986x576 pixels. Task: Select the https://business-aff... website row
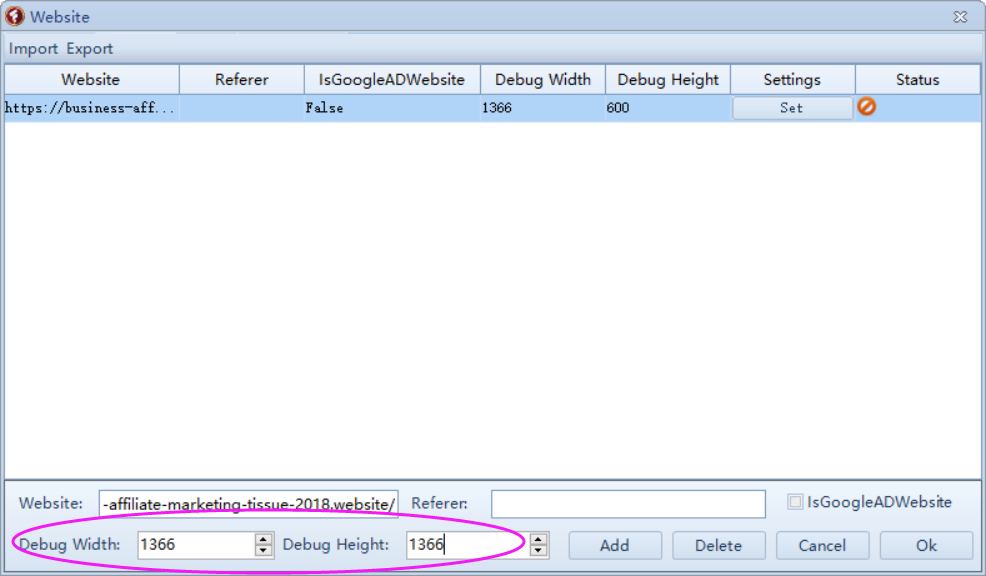point(90,108)
